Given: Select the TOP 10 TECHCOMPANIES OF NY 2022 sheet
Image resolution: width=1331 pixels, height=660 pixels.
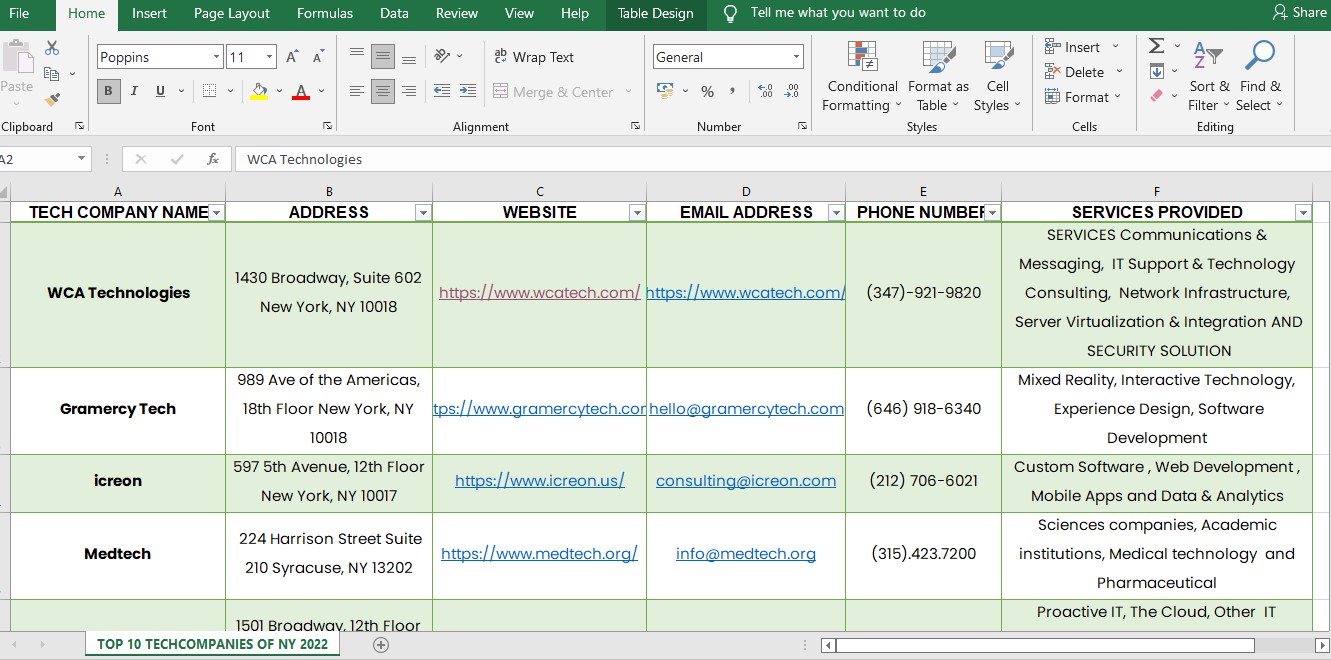Looking at the screenshot, I should 212,644.
